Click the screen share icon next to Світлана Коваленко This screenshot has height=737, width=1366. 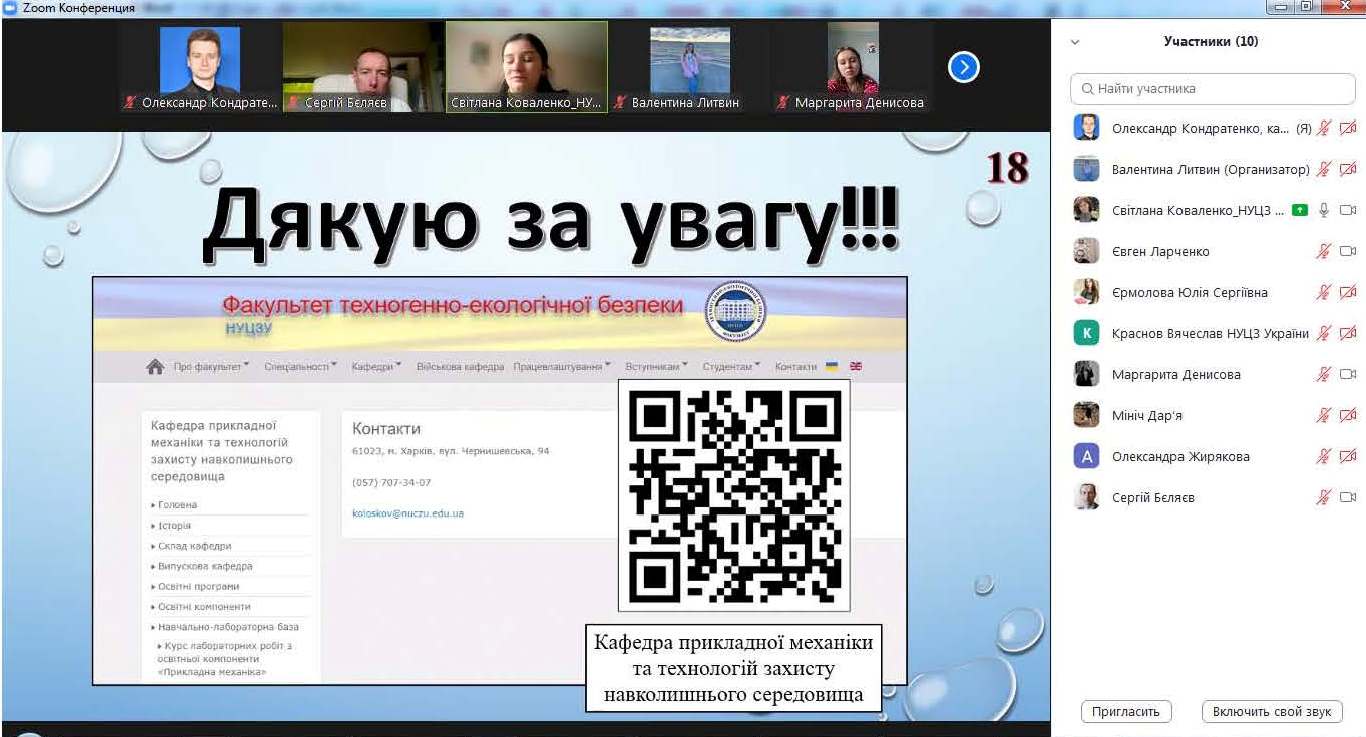1299,211
